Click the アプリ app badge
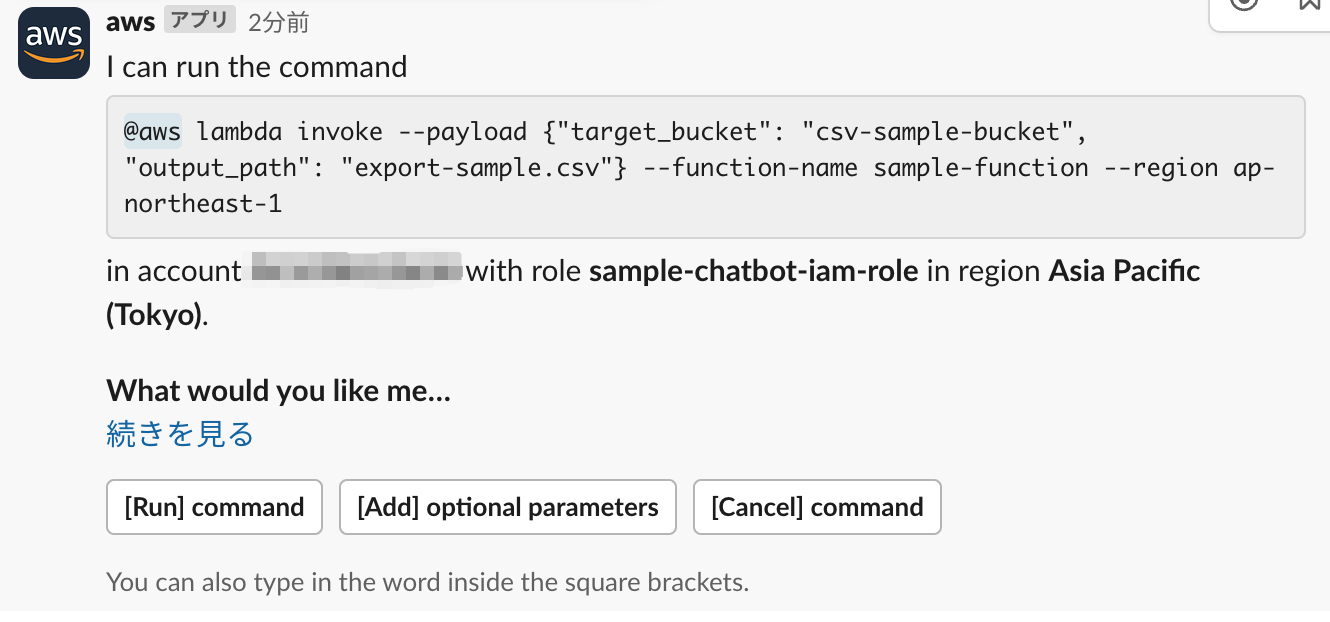The height and width of the screenshot is (622, 1330). tap(200, 20)
